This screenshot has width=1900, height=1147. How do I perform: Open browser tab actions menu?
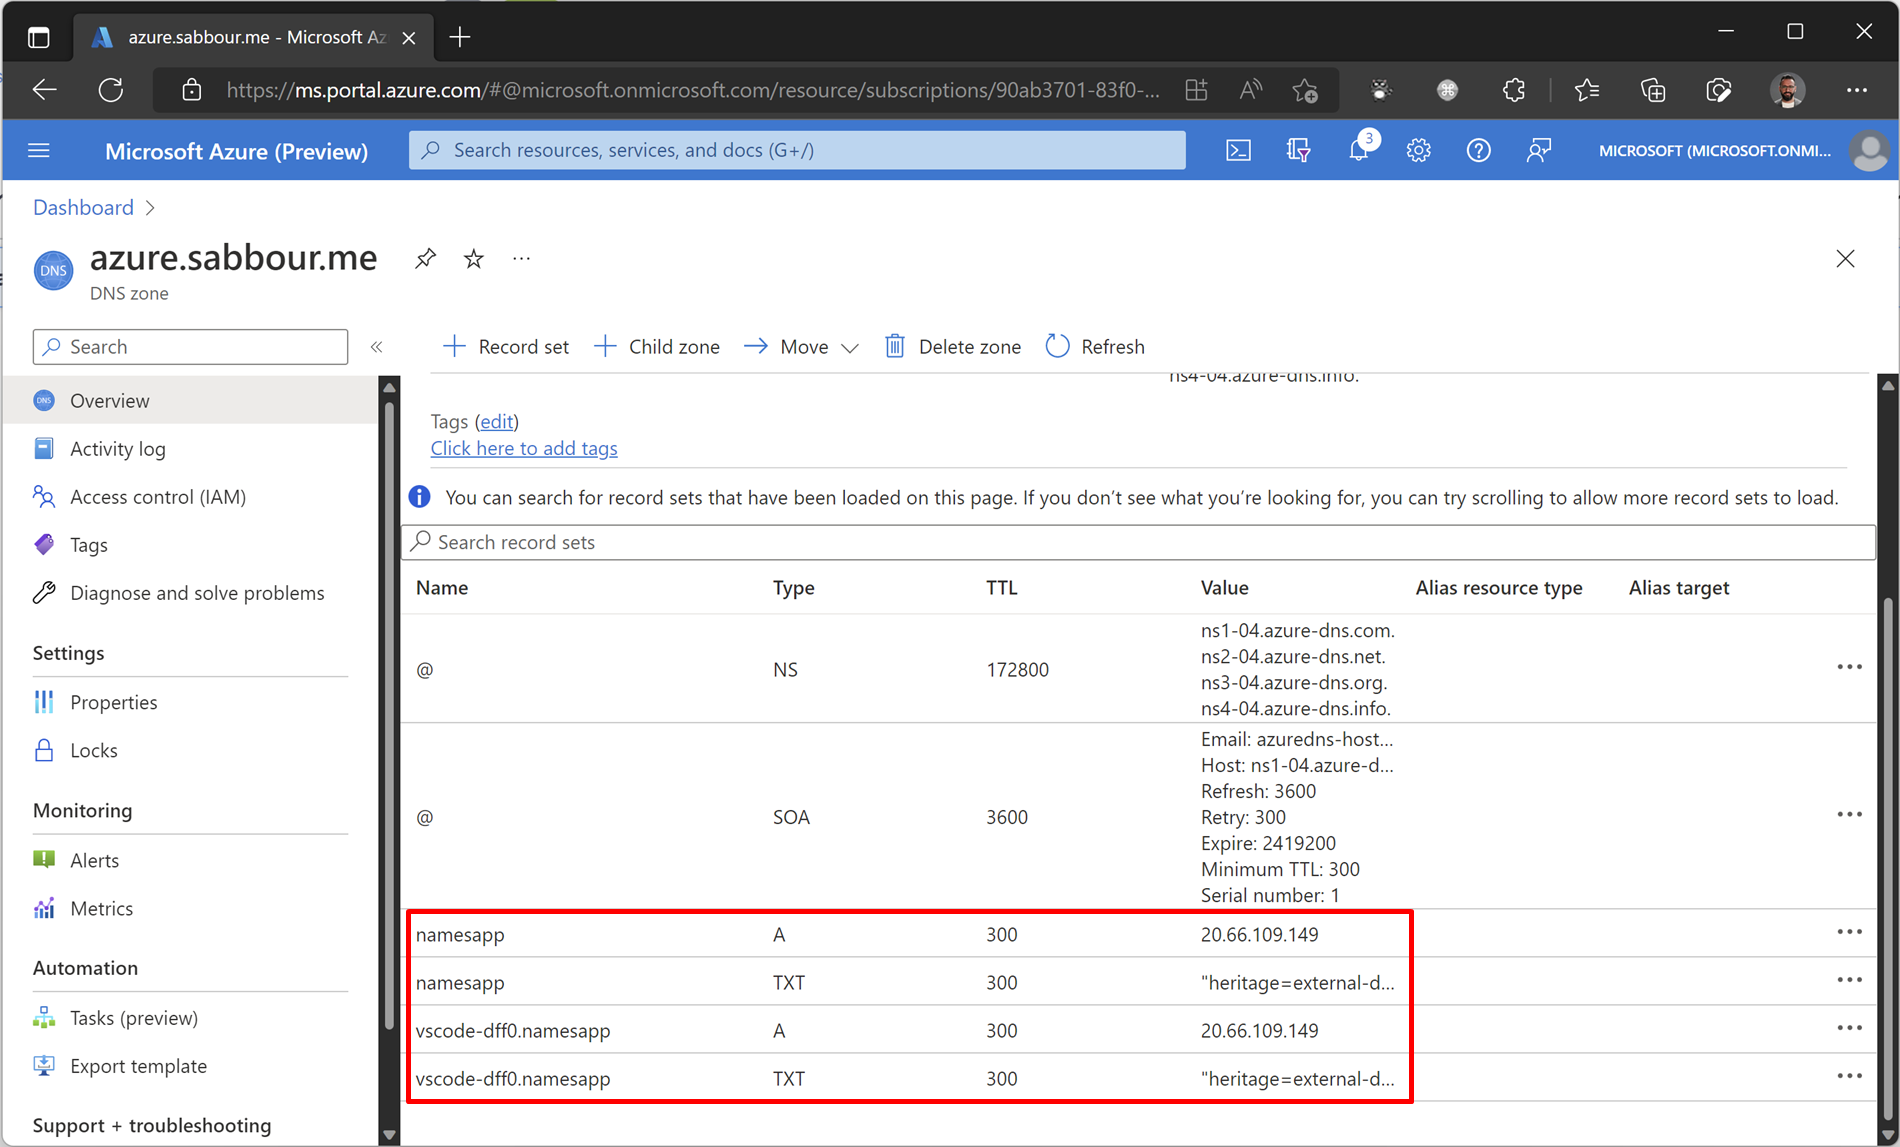pos(38,38)
